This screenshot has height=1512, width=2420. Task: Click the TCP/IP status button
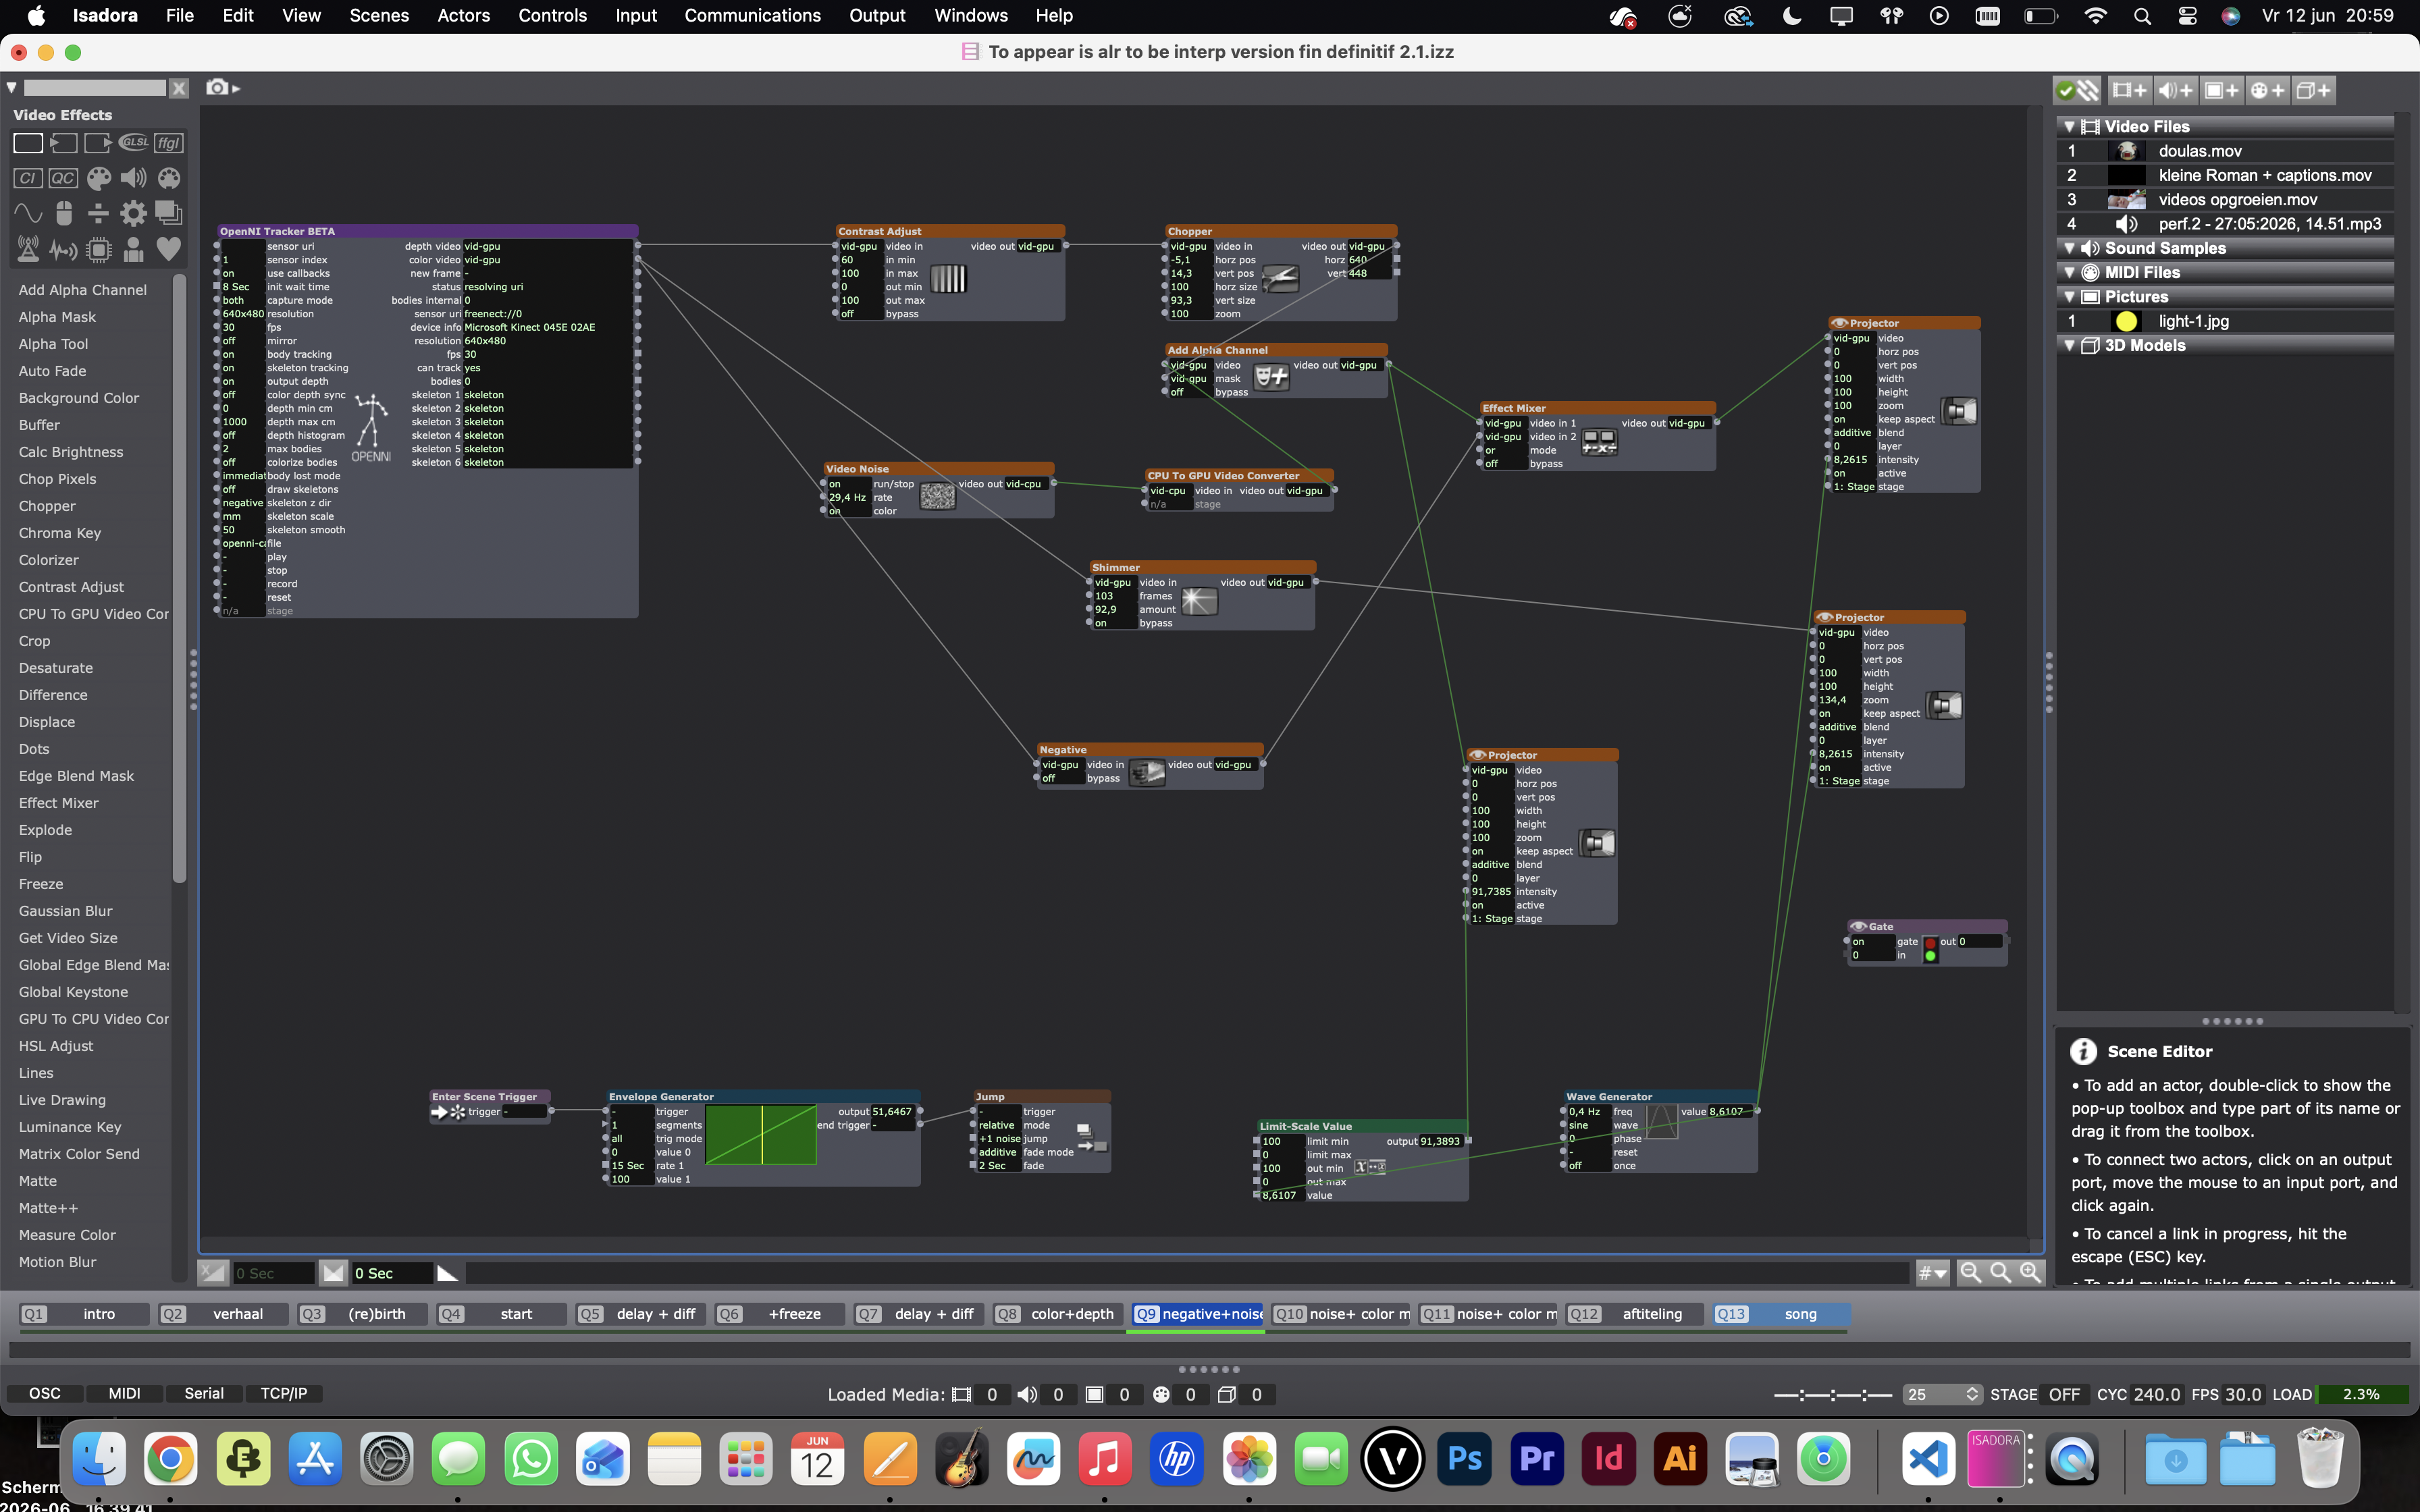[284, 1393]
